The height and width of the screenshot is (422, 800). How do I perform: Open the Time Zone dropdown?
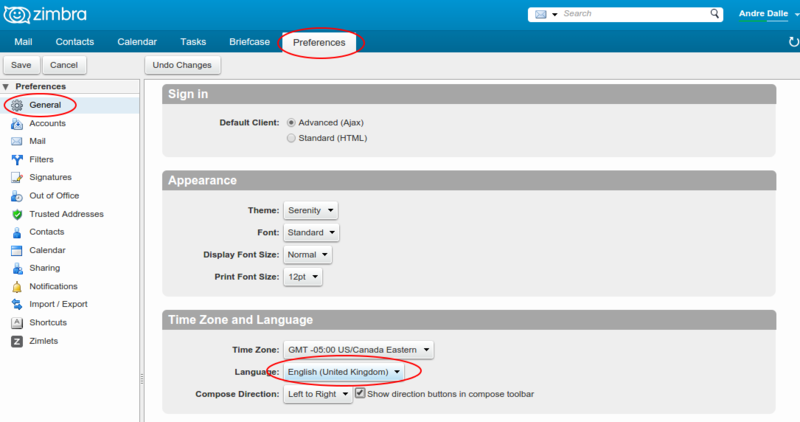pyautogui.click(x=359, y=350)
